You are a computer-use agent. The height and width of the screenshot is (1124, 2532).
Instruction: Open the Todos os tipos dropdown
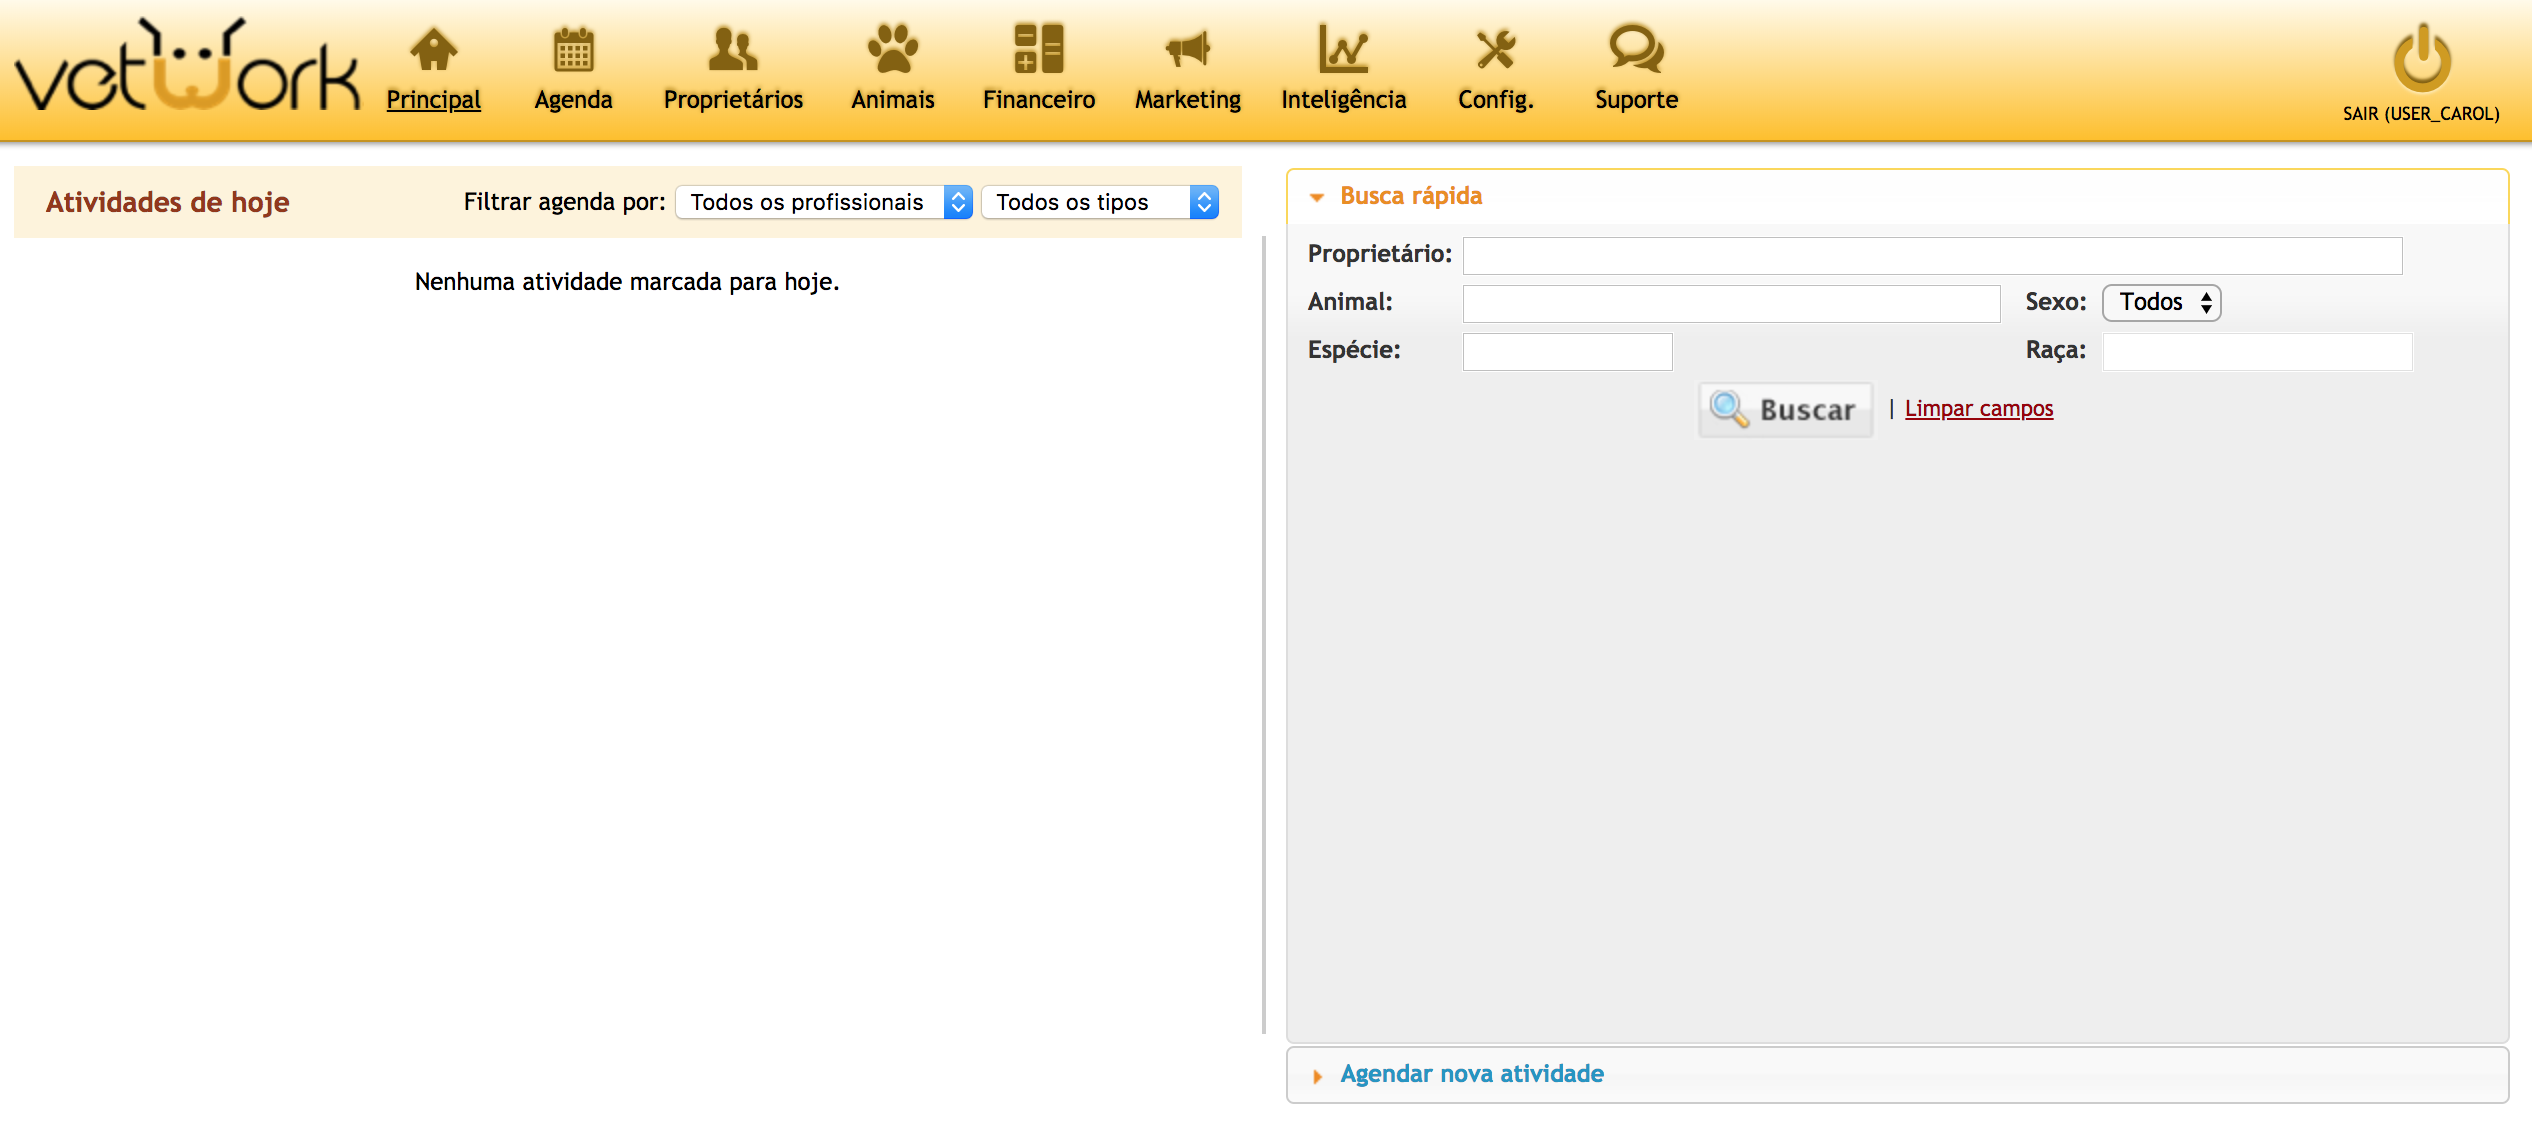pos(1100,202)
